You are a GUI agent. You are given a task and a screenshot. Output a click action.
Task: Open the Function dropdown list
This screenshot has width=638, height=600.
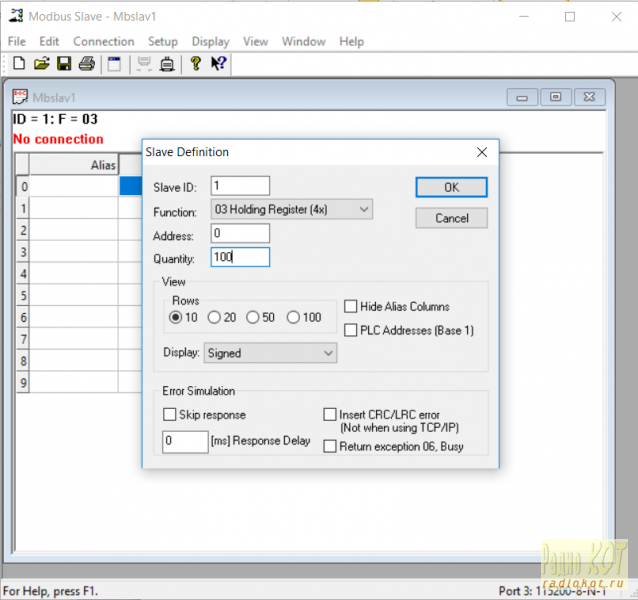point(291,209)
